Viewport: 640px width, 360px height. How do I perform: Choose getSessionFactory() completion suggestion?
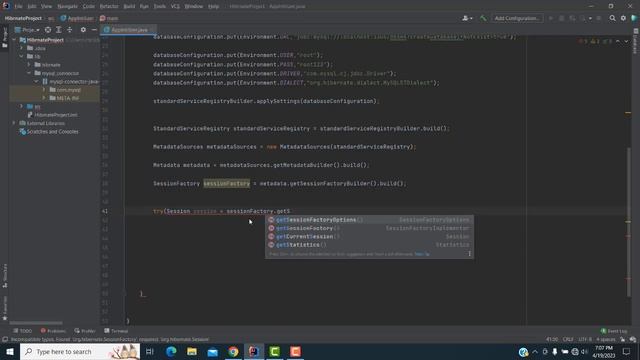click(369, 228)
